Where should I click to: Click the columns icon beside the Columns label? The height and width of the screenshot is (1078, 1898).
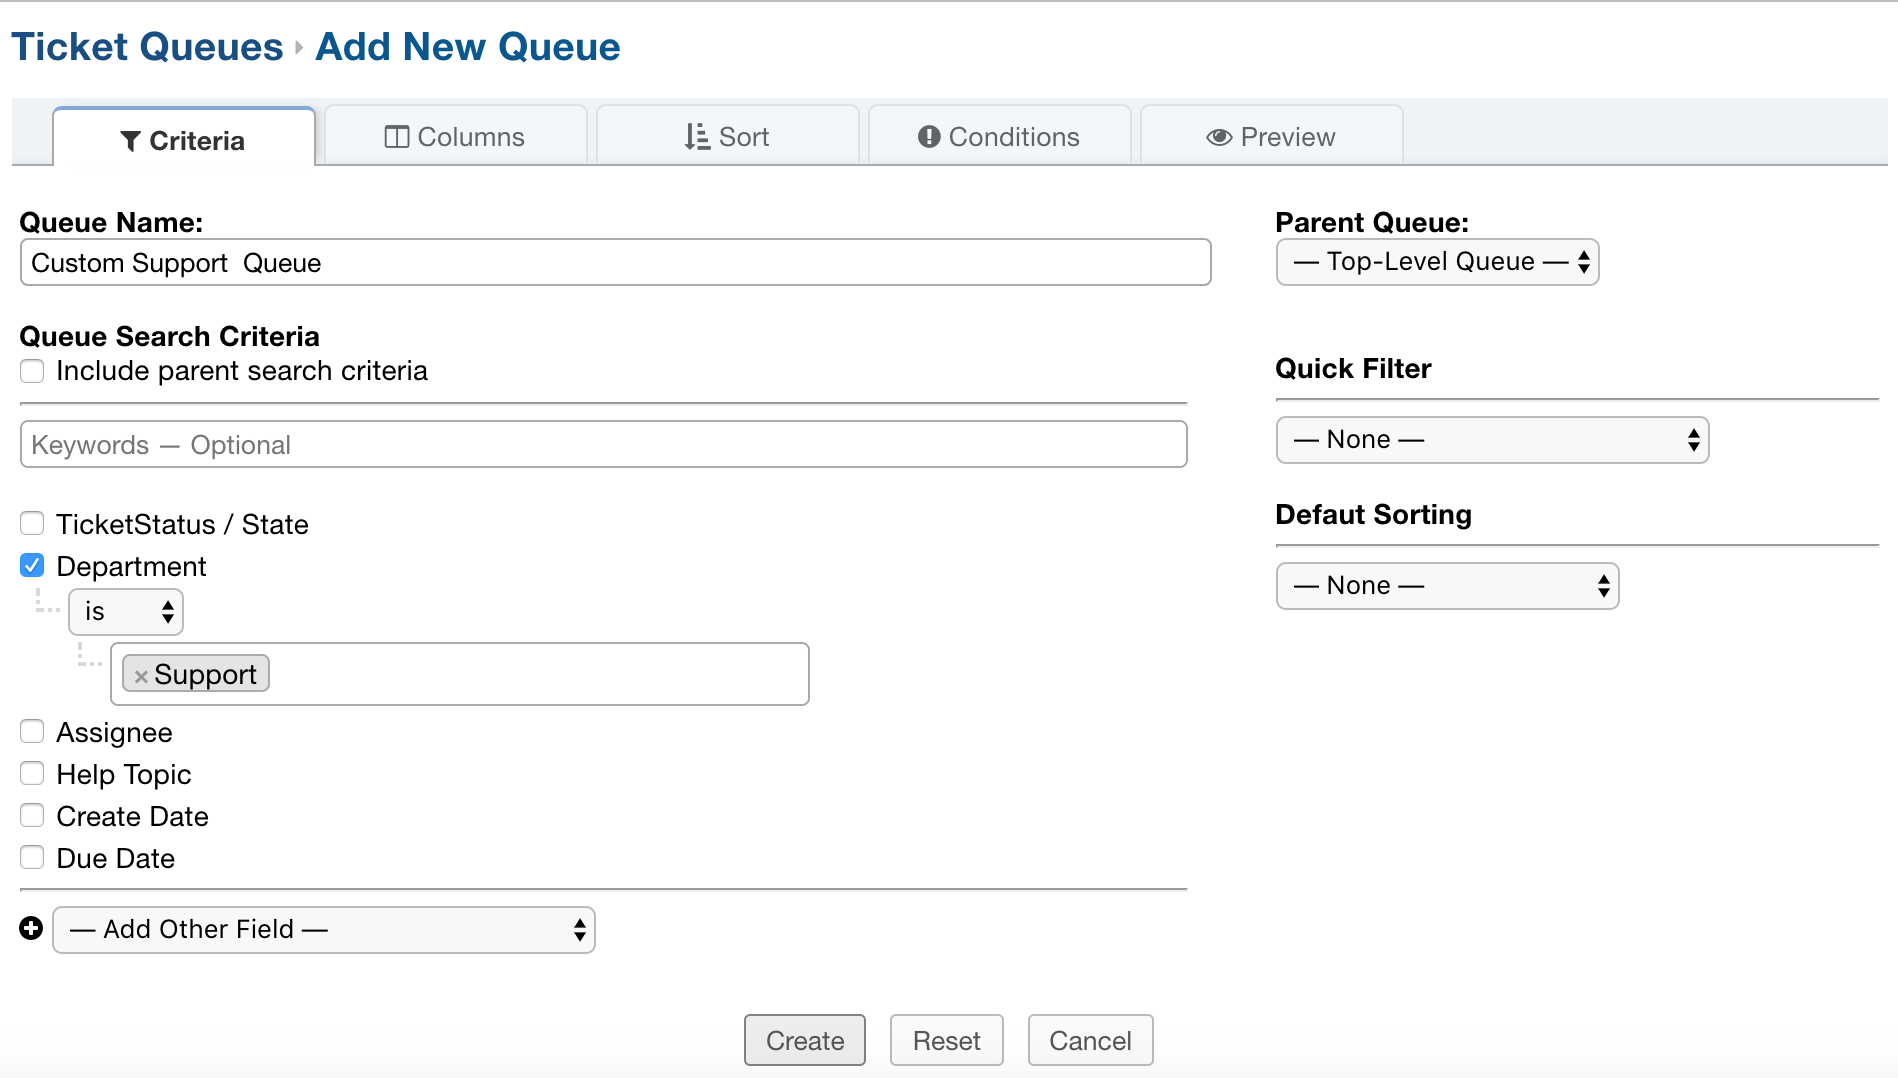pyautogui.click(x=397, y=136)
